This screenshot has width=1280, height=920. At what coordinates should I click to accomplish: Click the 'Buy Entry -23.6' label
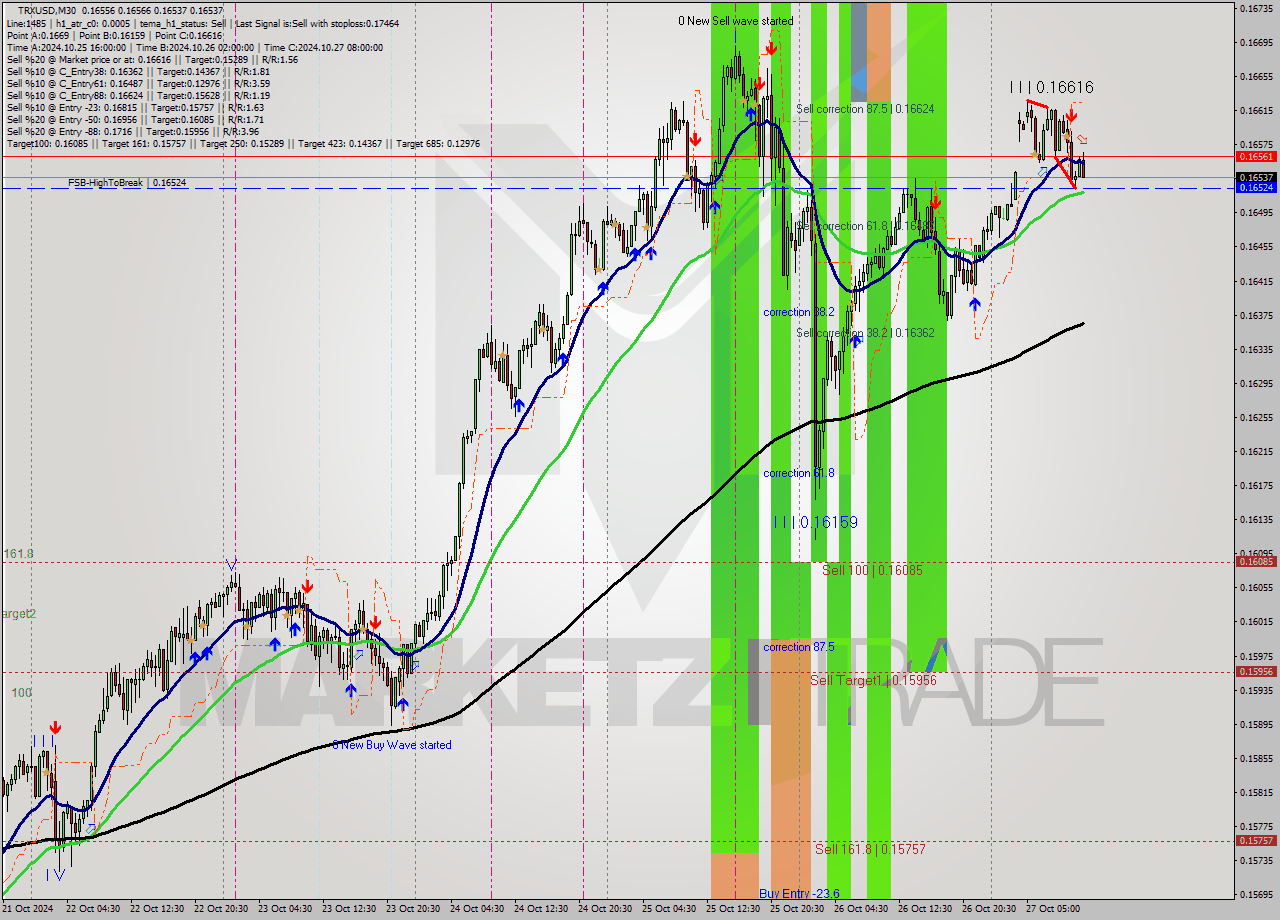click(x=799, y=893)
